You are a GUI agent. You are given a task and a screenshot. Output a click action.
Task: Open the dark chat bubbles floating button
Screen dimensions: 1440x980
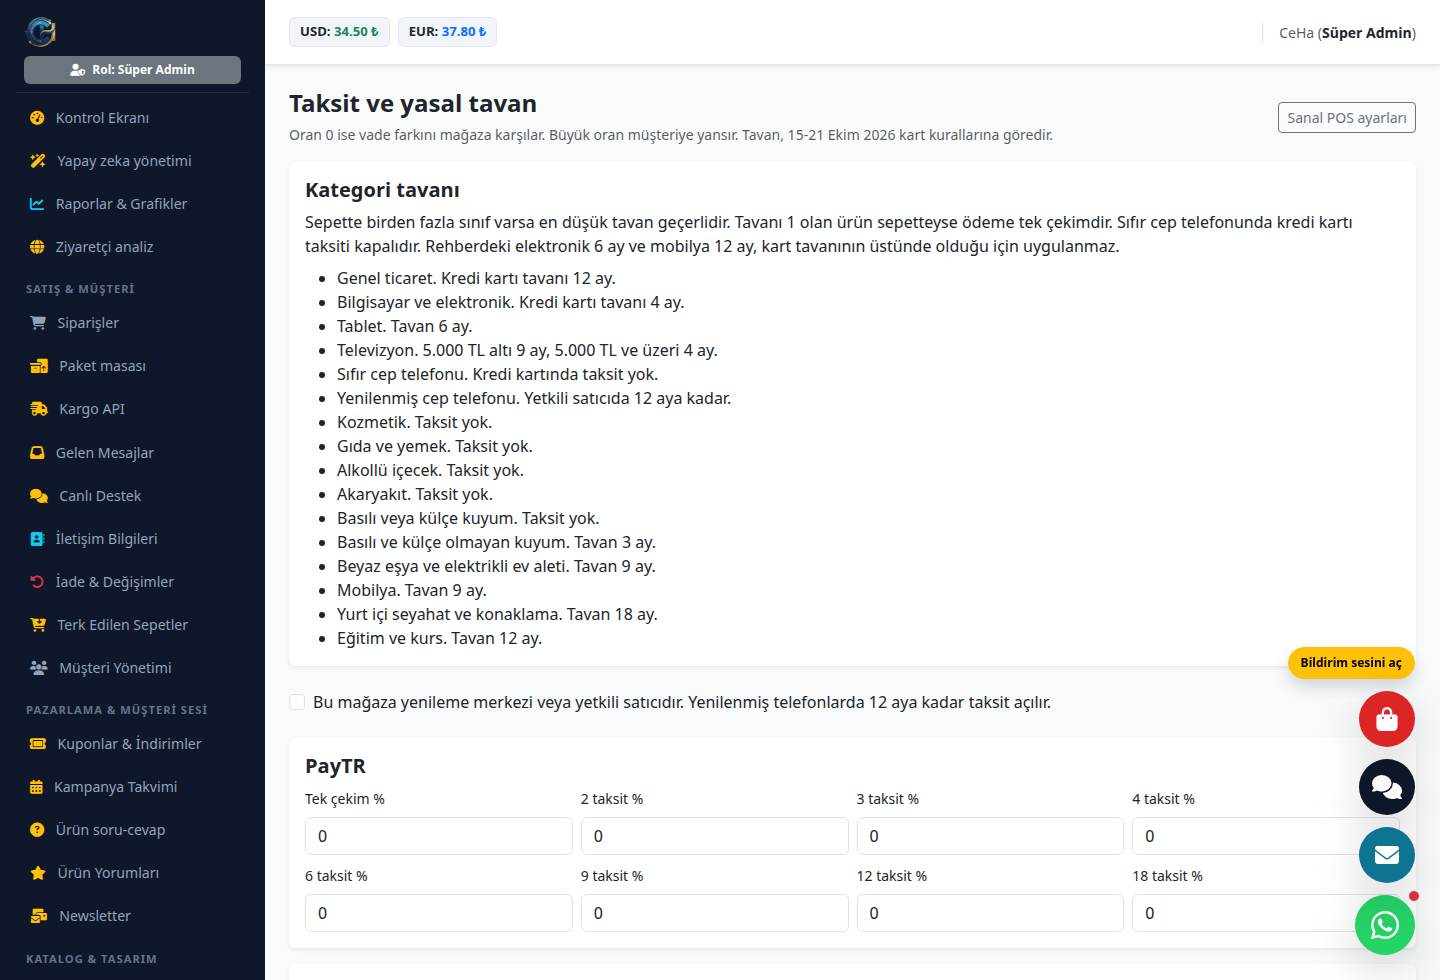coord(1386,787)
